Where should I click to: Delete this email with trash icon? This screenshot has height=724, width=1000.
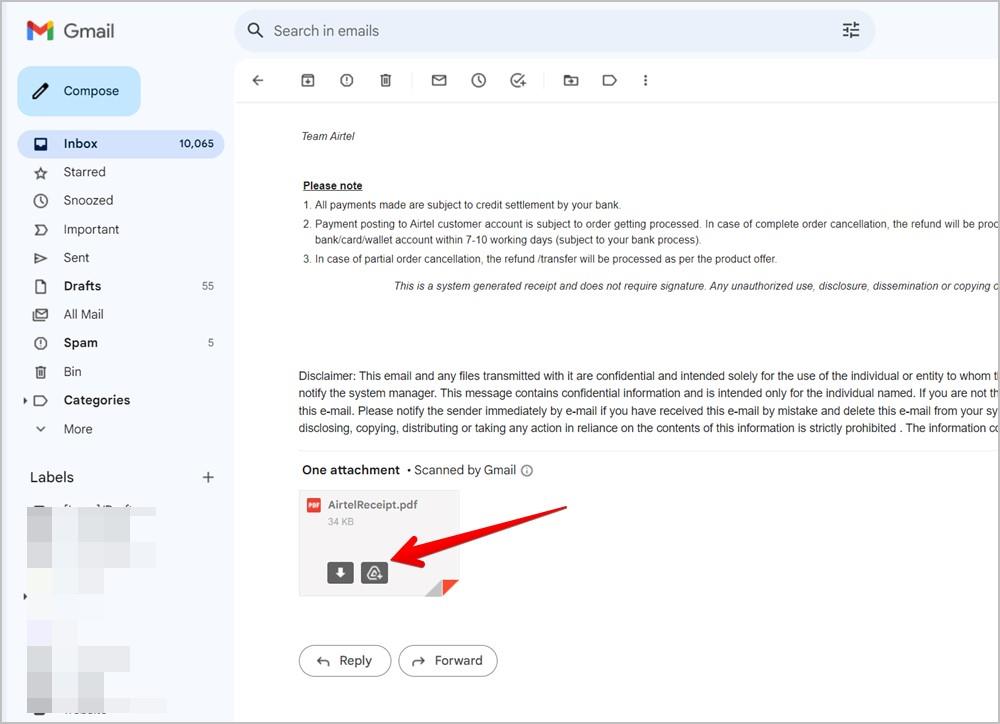tap(385, 80)
